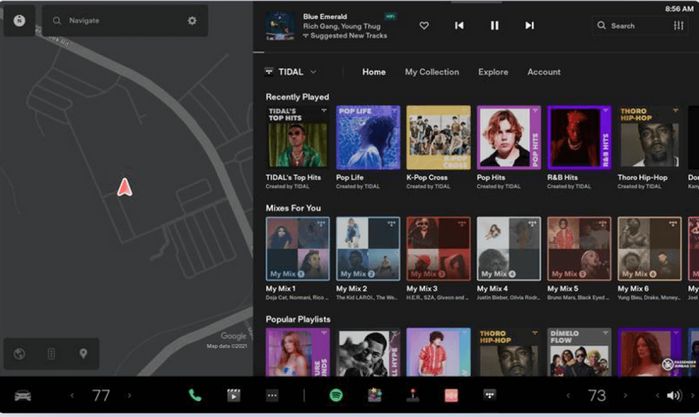Go back to the previous track
This screenshot has width=699, height=417.
click(x=459, y=25)
